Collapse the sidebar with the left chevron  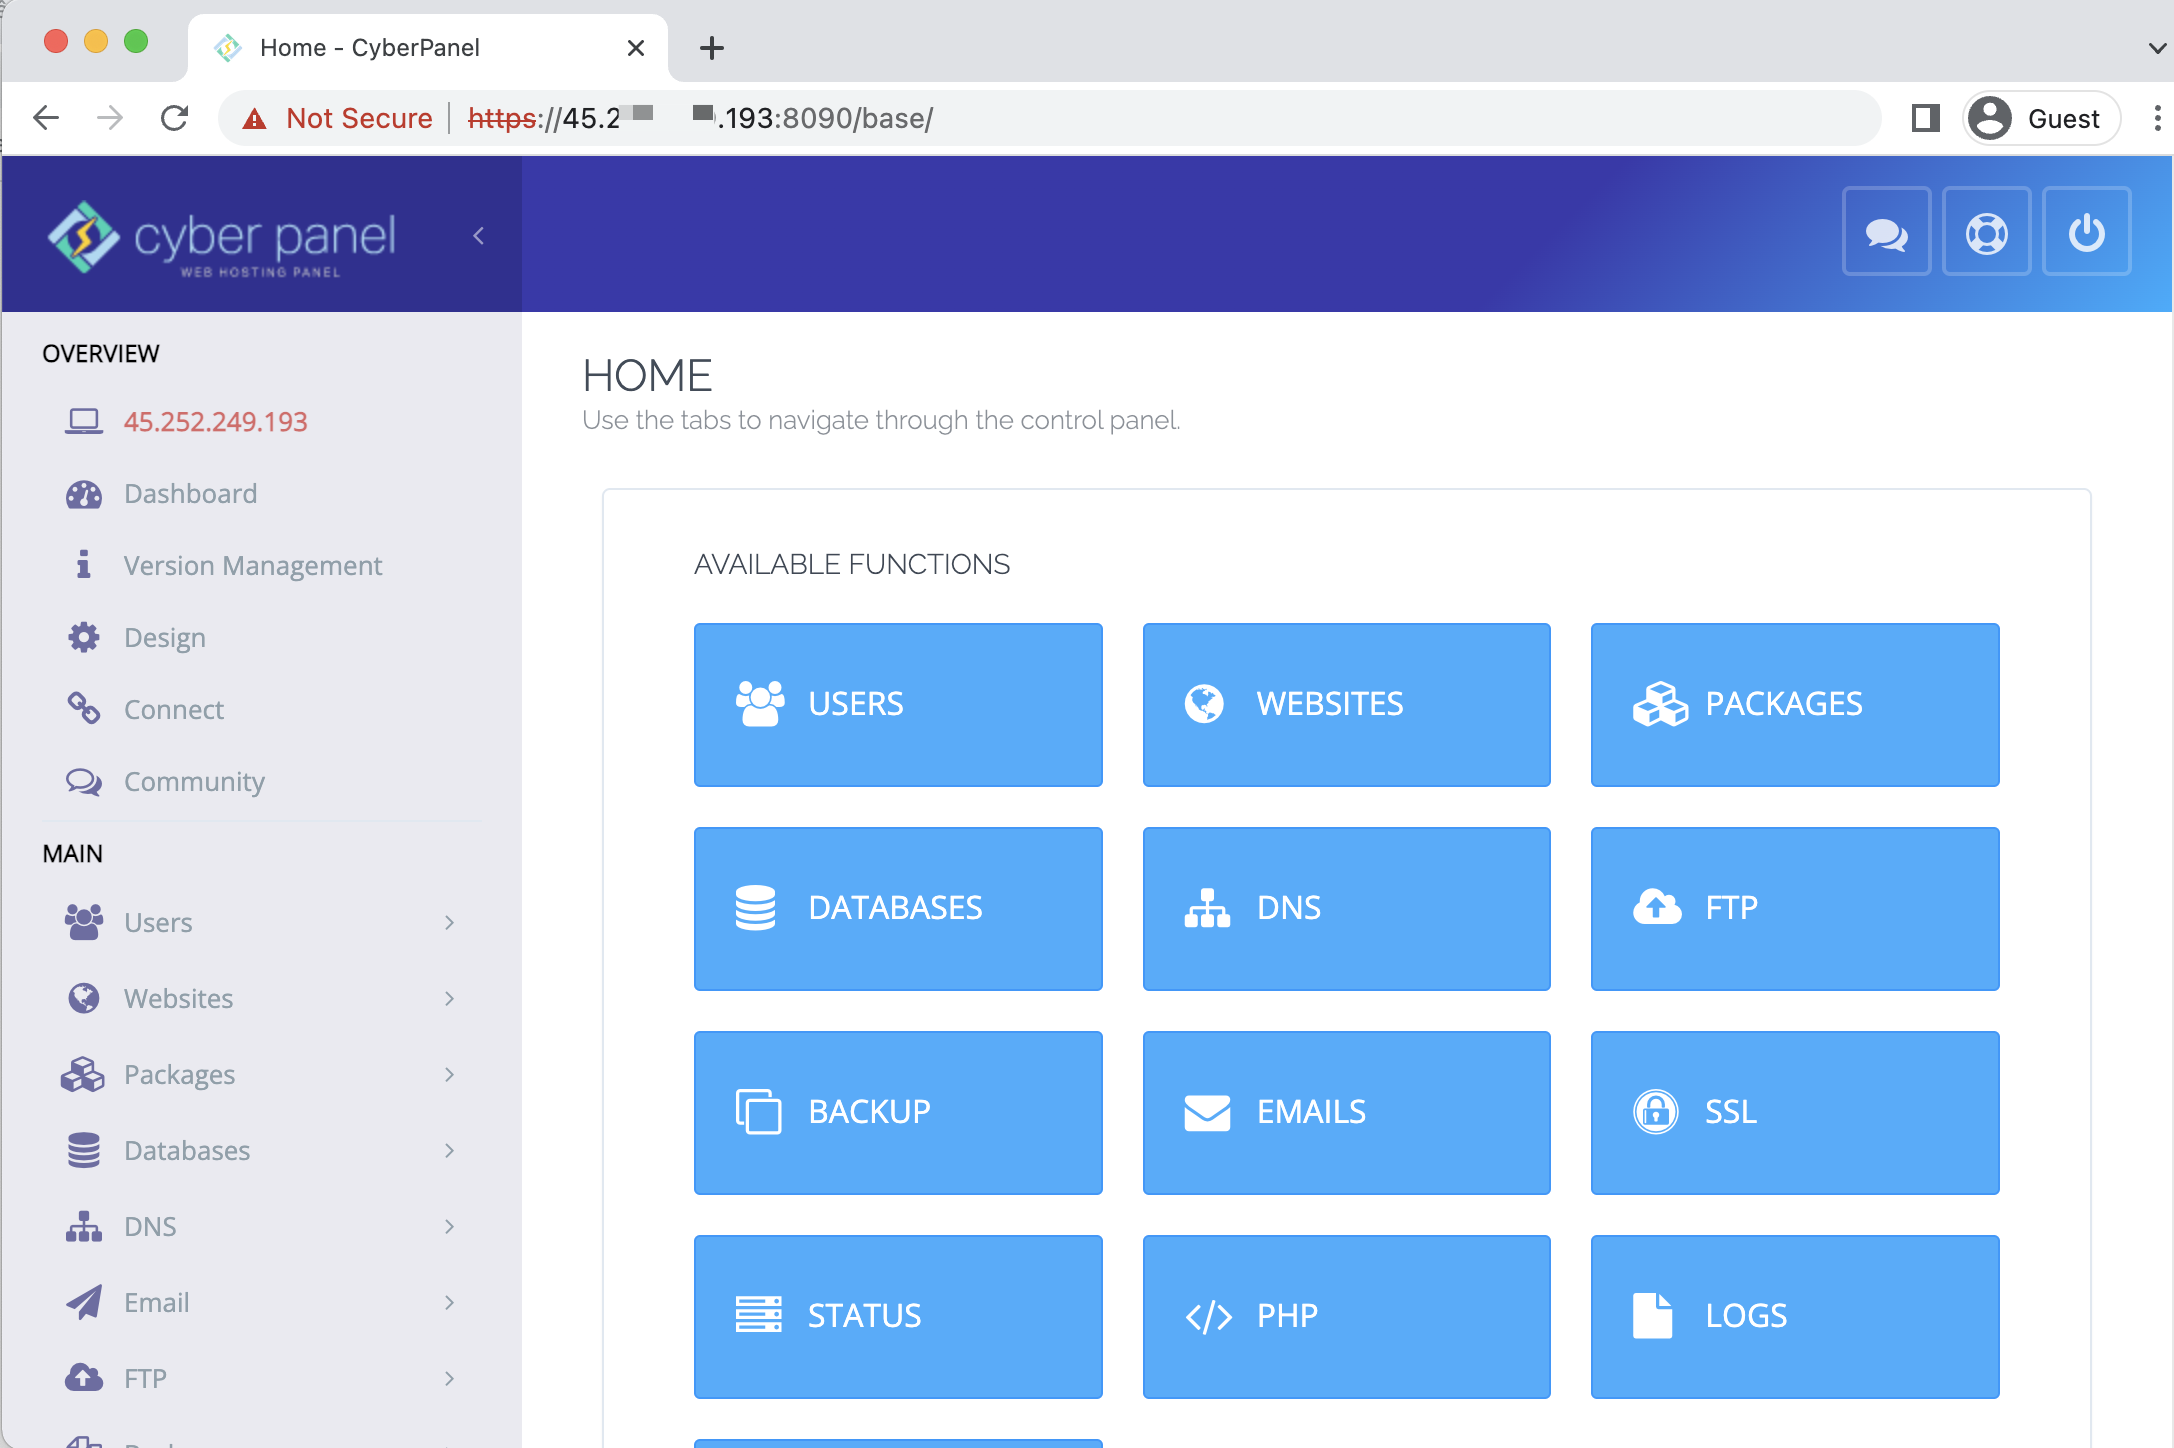tap(478, 235)
